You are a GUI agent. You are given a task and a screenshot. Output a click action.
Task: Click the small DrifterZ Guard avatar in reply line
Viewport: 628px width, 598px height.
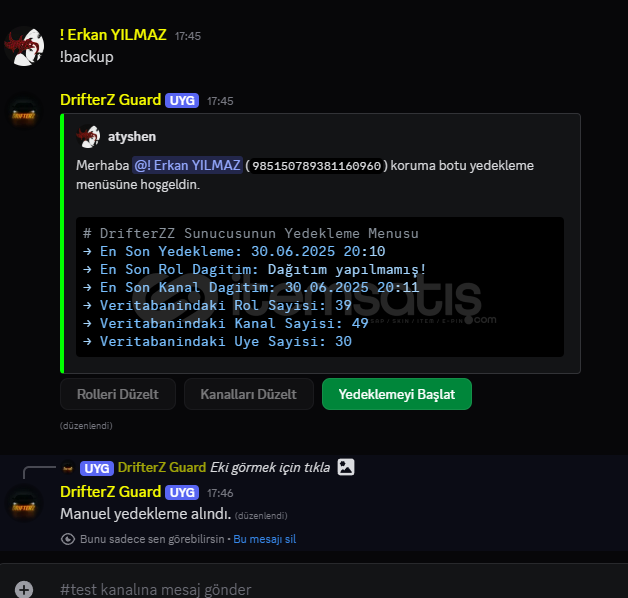click(68, 467)
